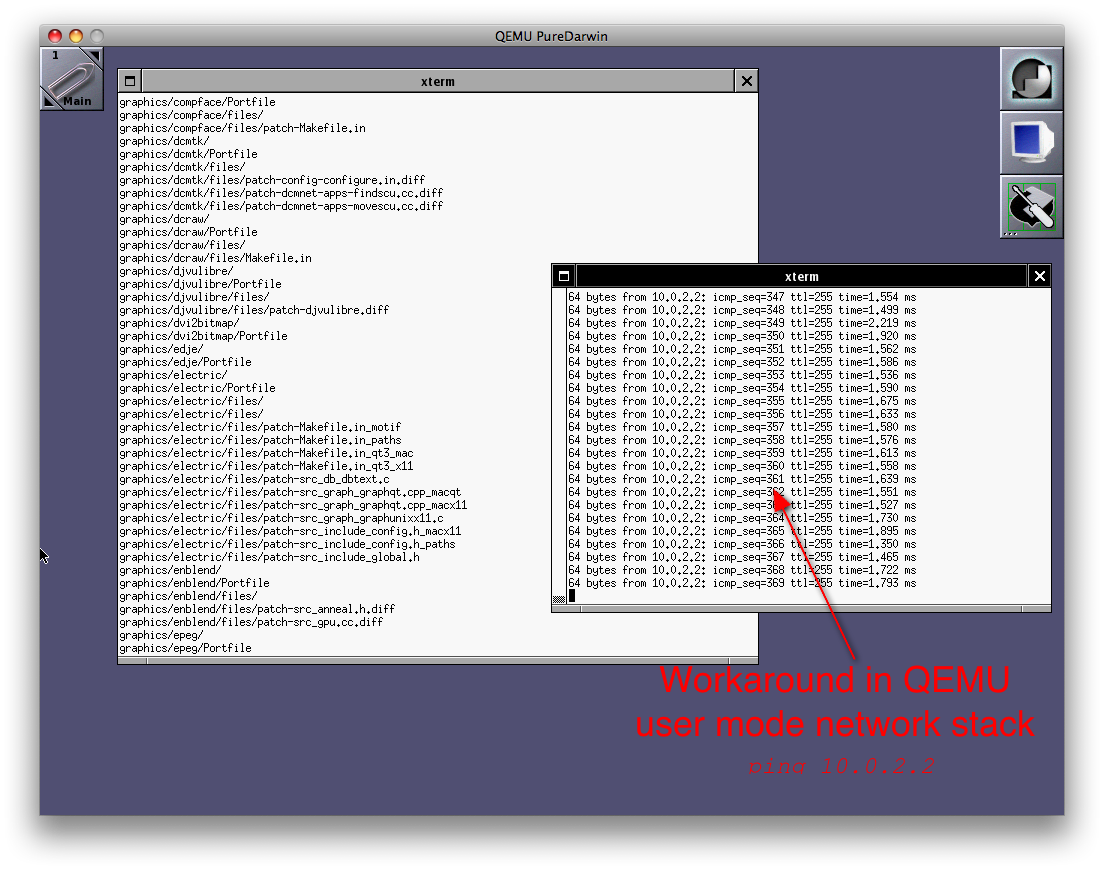Click the ping line with icmp_seq=369
Screen dimensions: 1104x870
pyautogui.click(x=742, y=584)
